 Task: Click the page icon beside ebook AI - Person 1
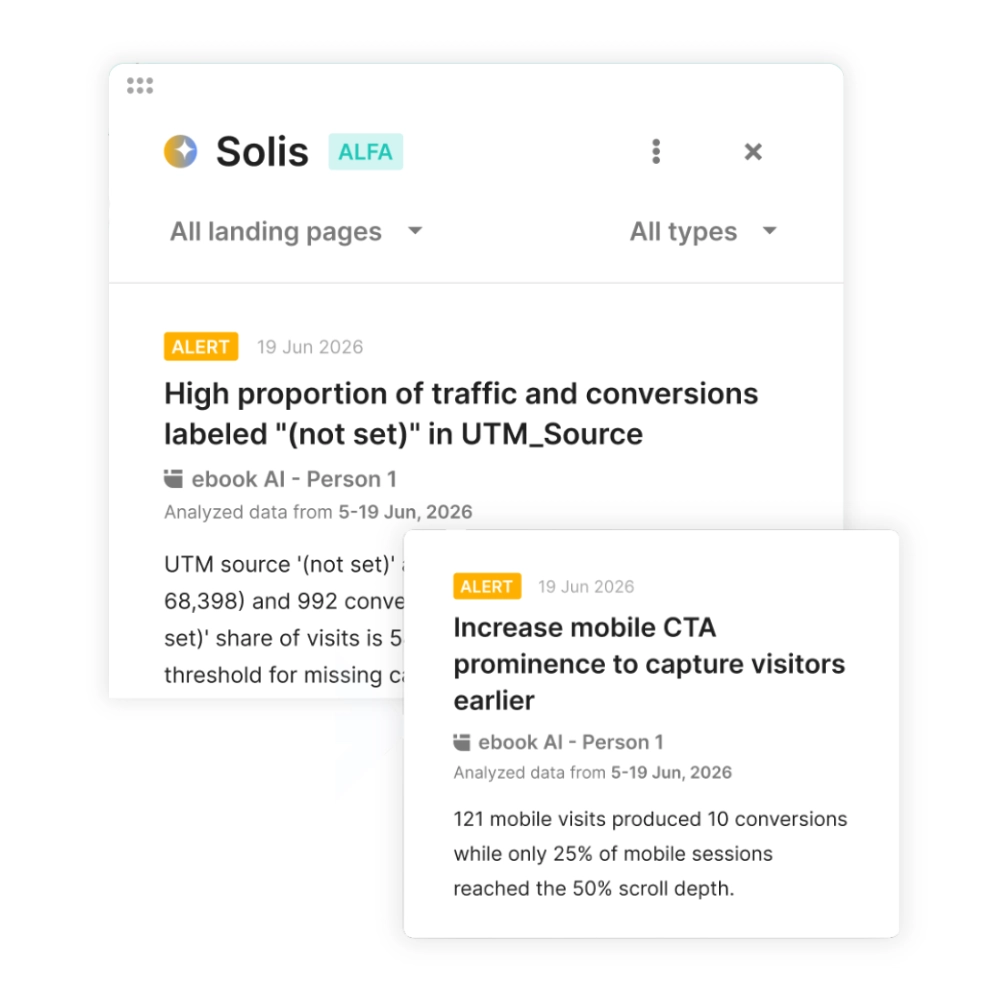pos(171,478)
